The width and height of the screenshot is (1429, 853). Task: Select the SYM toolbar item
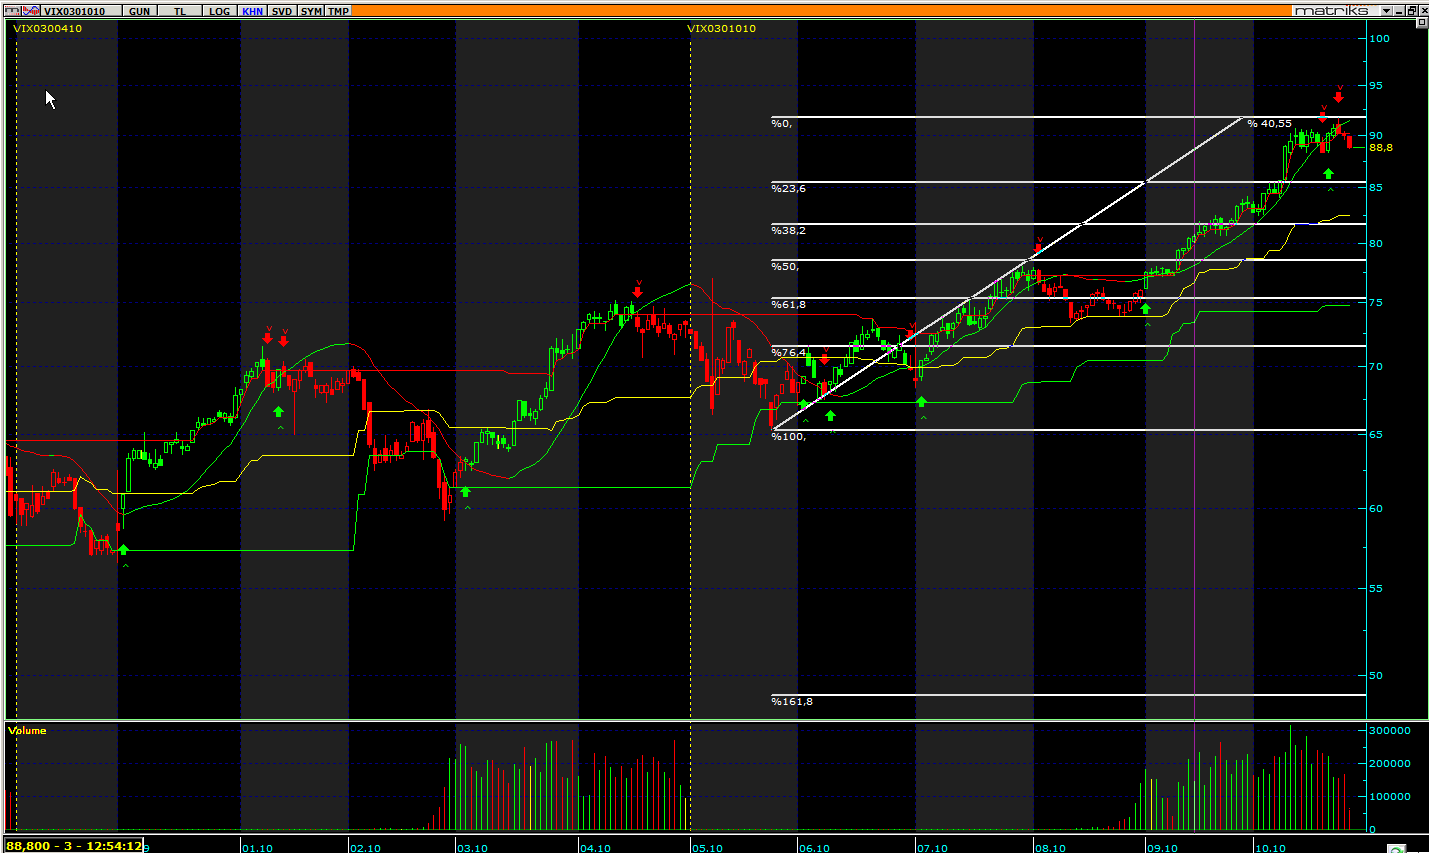pos(311,11)
